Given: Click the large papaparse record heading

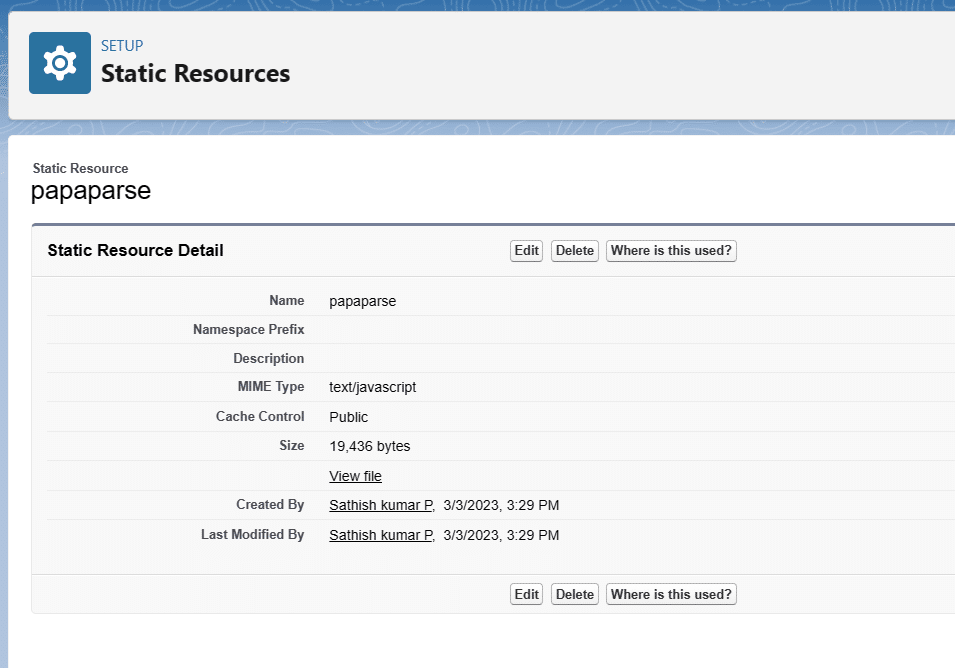Looking at the screenshot, I should pos(91,191).
